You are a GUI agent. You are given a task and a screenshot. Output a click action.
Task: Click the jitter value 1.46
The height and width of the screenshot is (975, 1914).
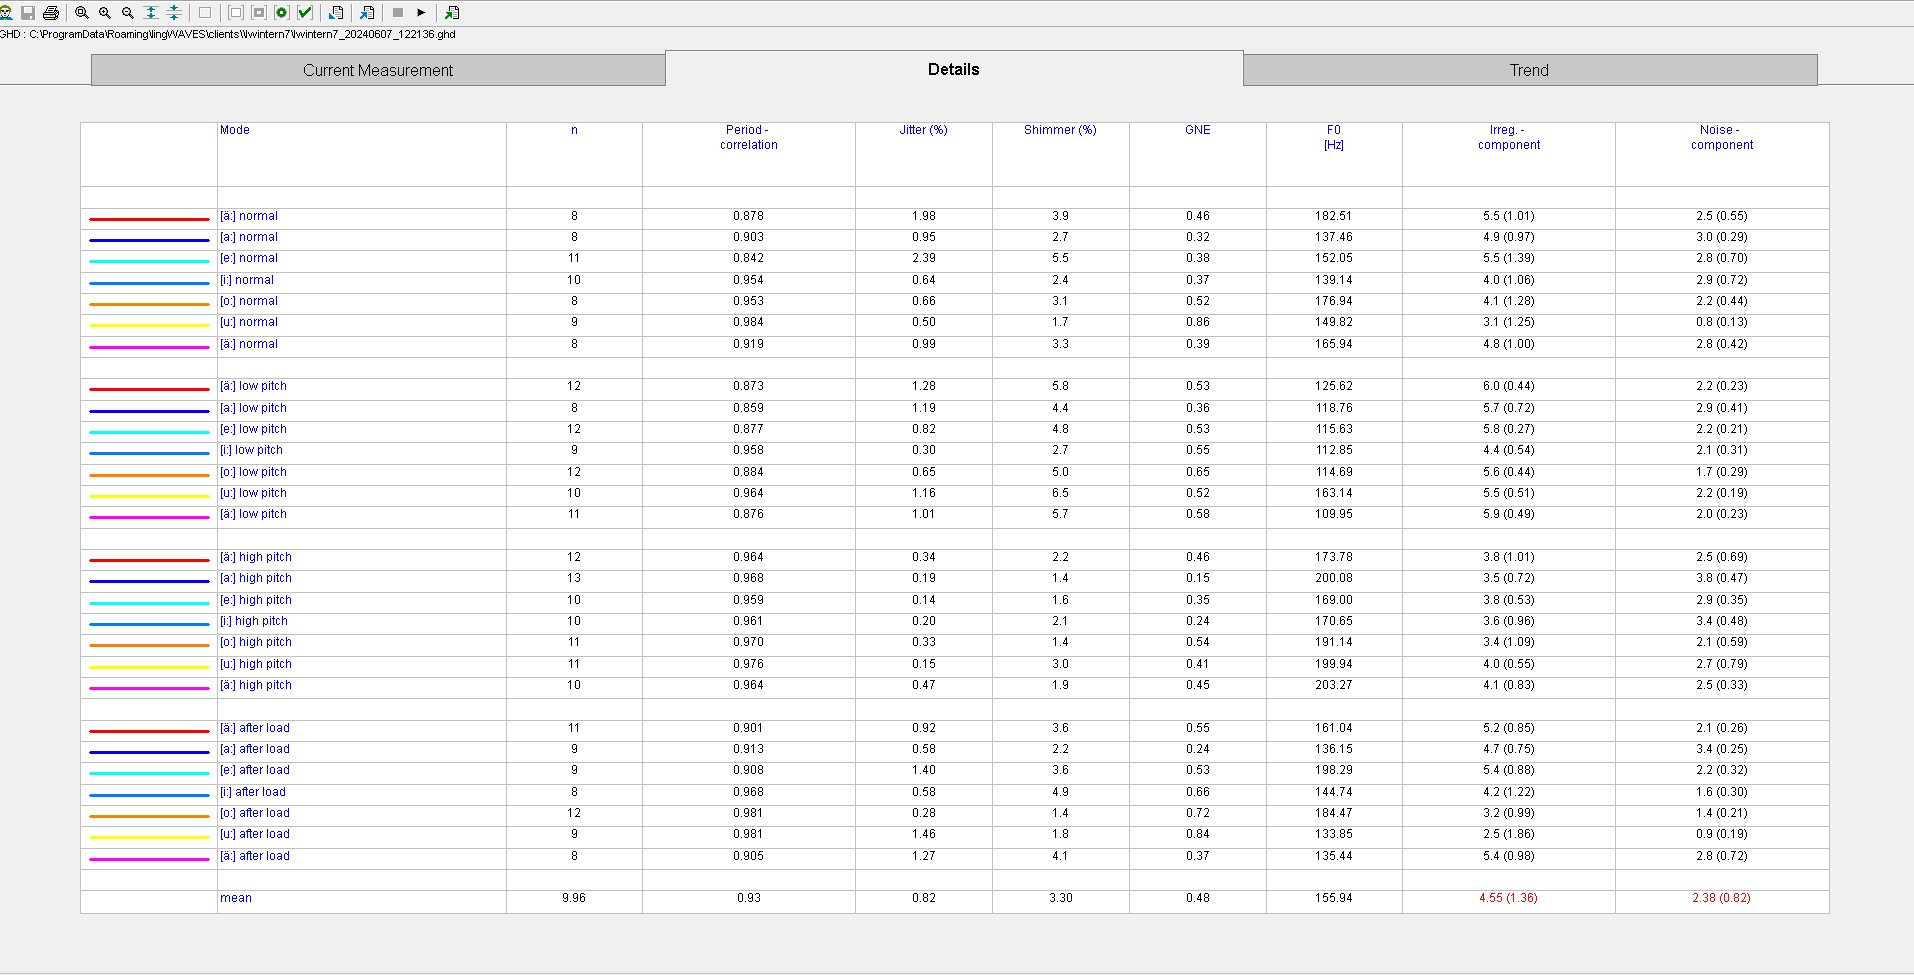click(x=924, y=834)
